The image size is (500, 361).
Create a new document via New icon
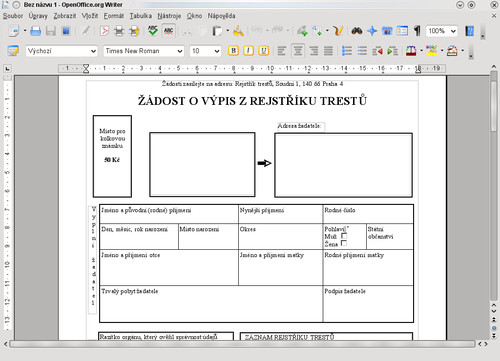tap(14, 31)
